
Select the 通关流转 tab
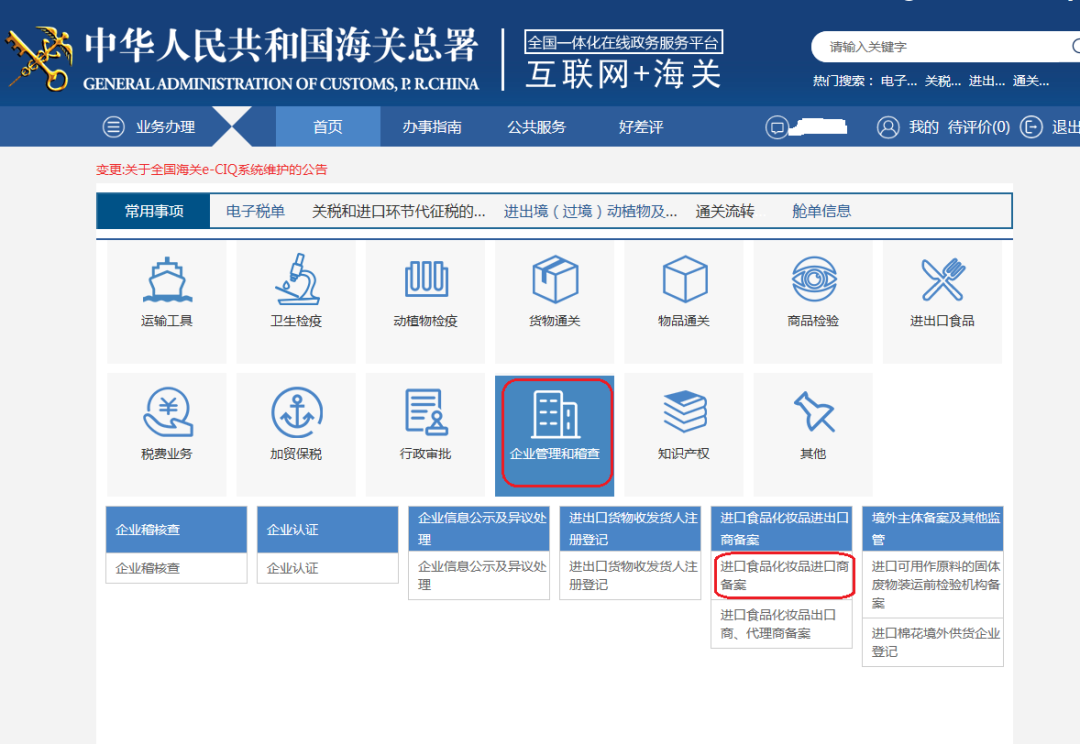tap(725, 211)
